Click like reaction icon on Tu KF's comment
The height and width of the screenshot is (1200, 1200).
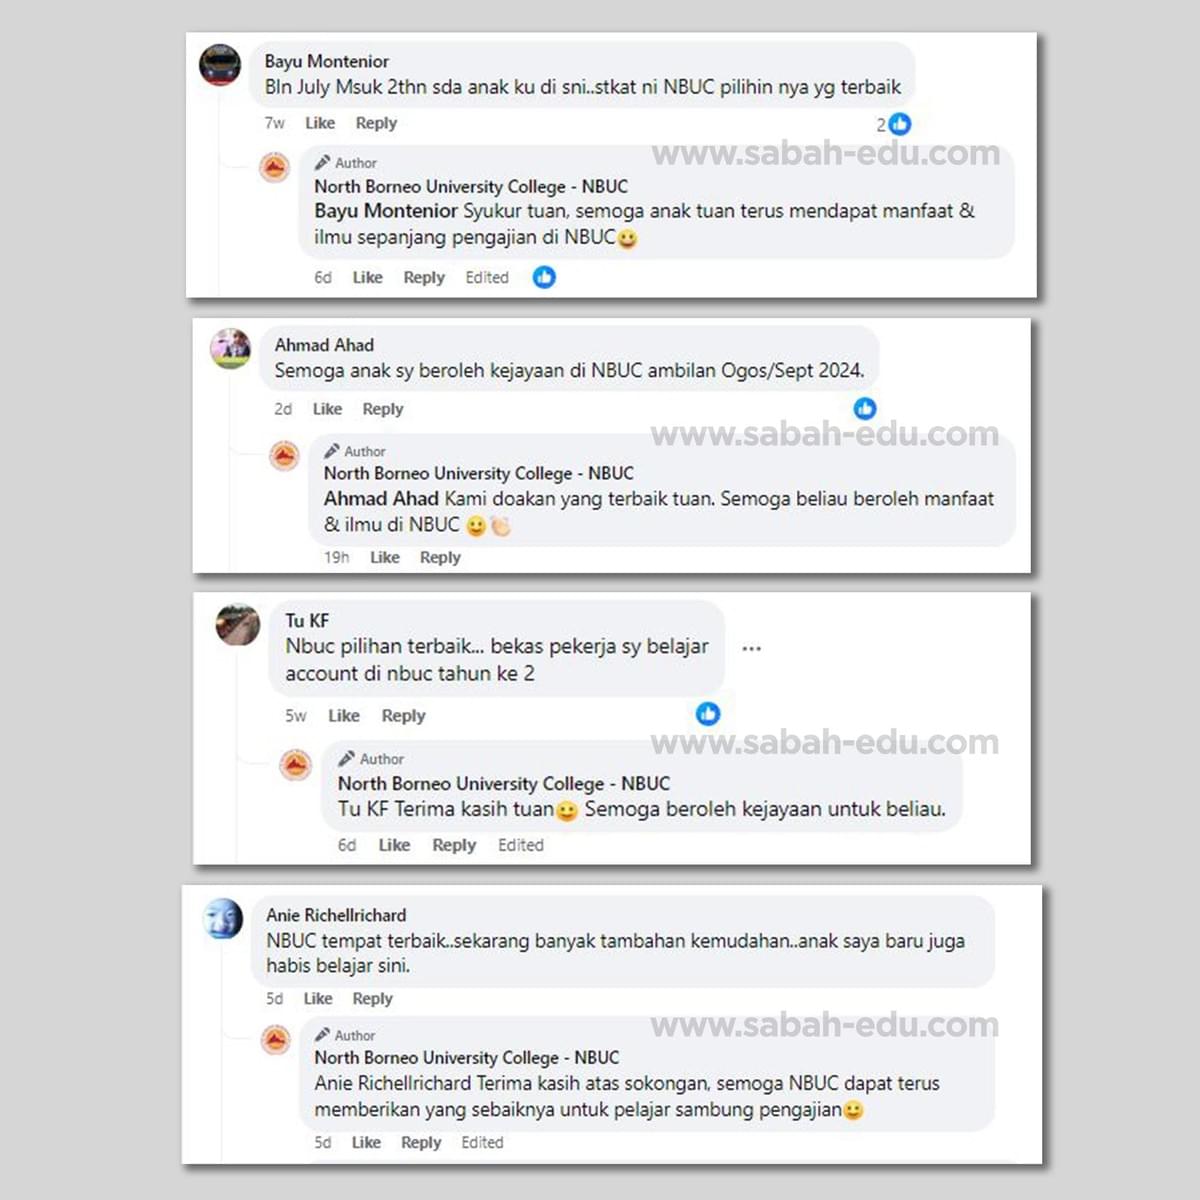pos(708,713)
